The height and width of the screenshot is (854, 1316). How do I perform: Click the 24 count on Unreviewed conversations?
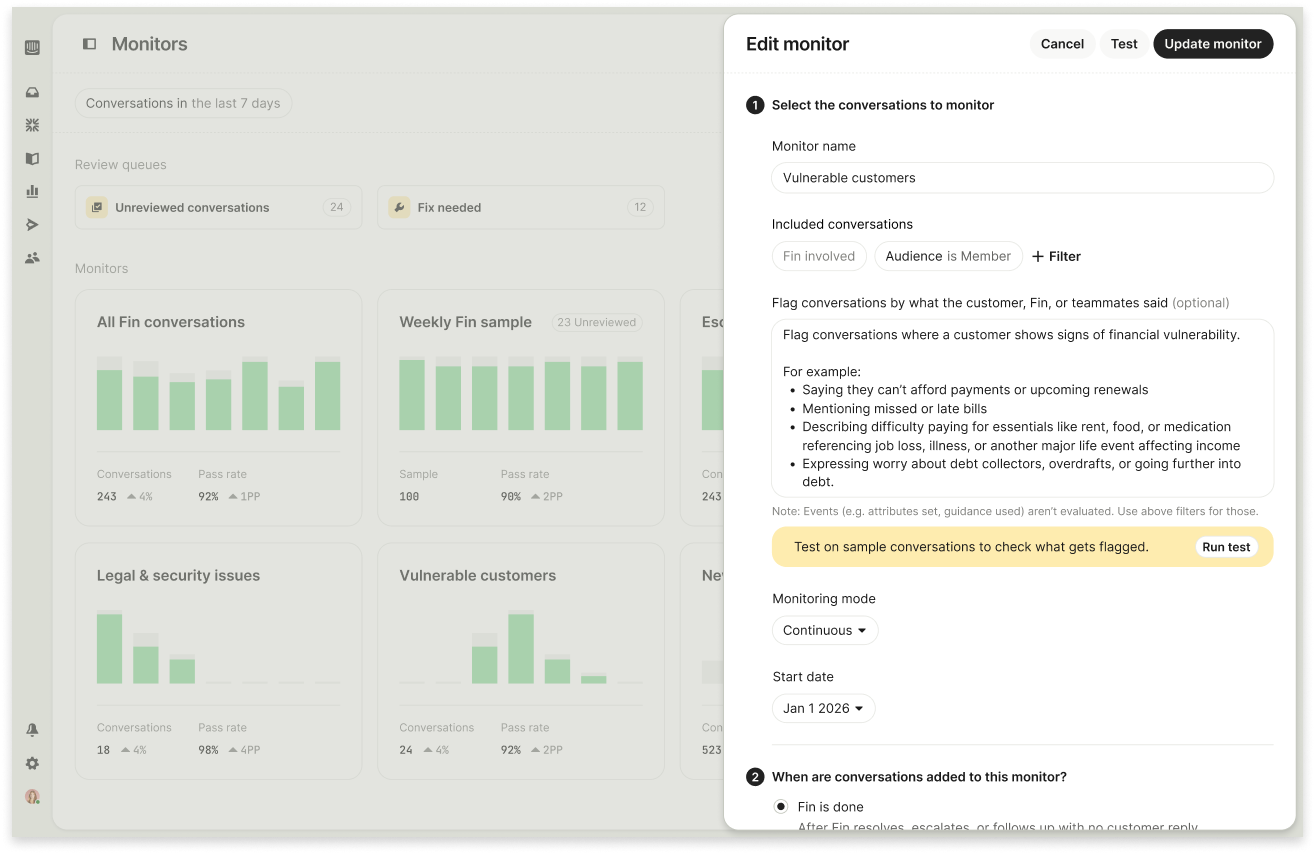click(x=337, y=207)
